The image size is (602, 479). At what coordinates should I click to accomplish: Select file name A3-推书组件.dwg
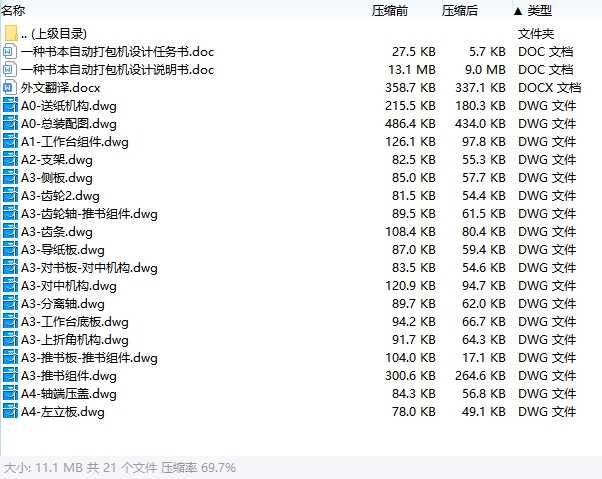[x=69, y=376]
